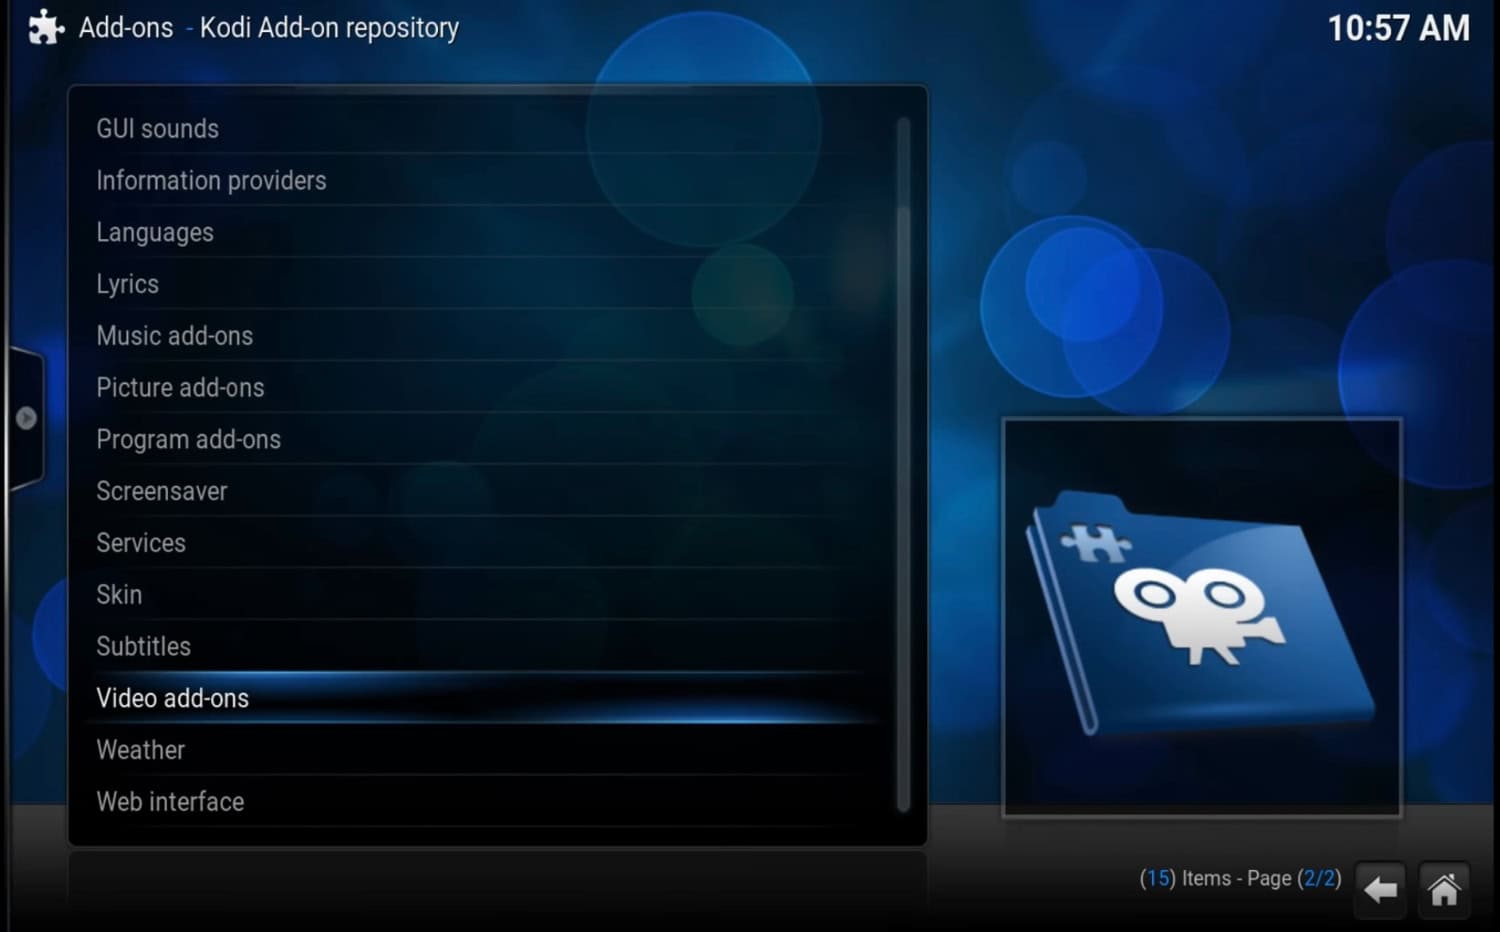The width and height of the screenshot is (1500, 932).
Task: Click the Add-ons puzzle piece icon
Action: click(46, 27)
